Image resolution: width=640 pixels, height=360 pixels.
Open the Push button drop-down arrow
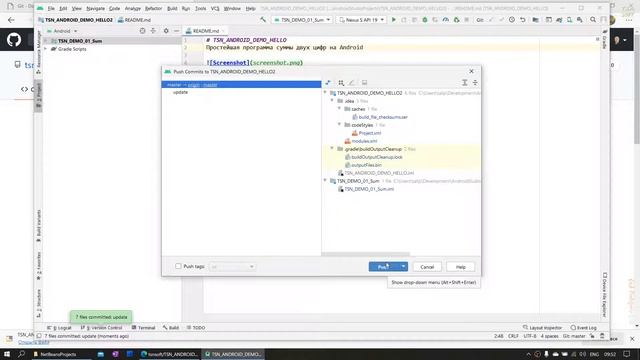click(403, 267)
